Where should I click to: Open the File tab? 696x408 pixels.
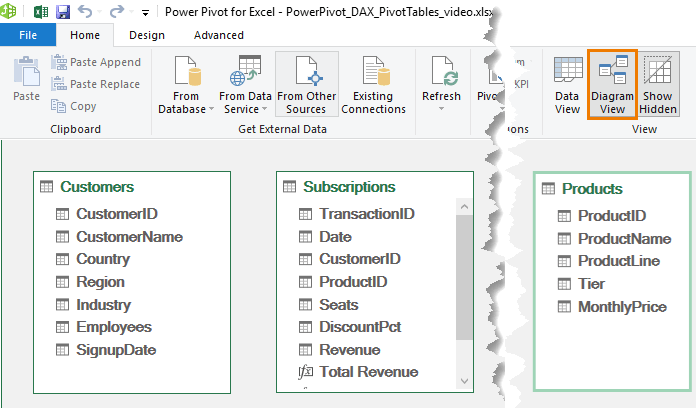point(28,35)
